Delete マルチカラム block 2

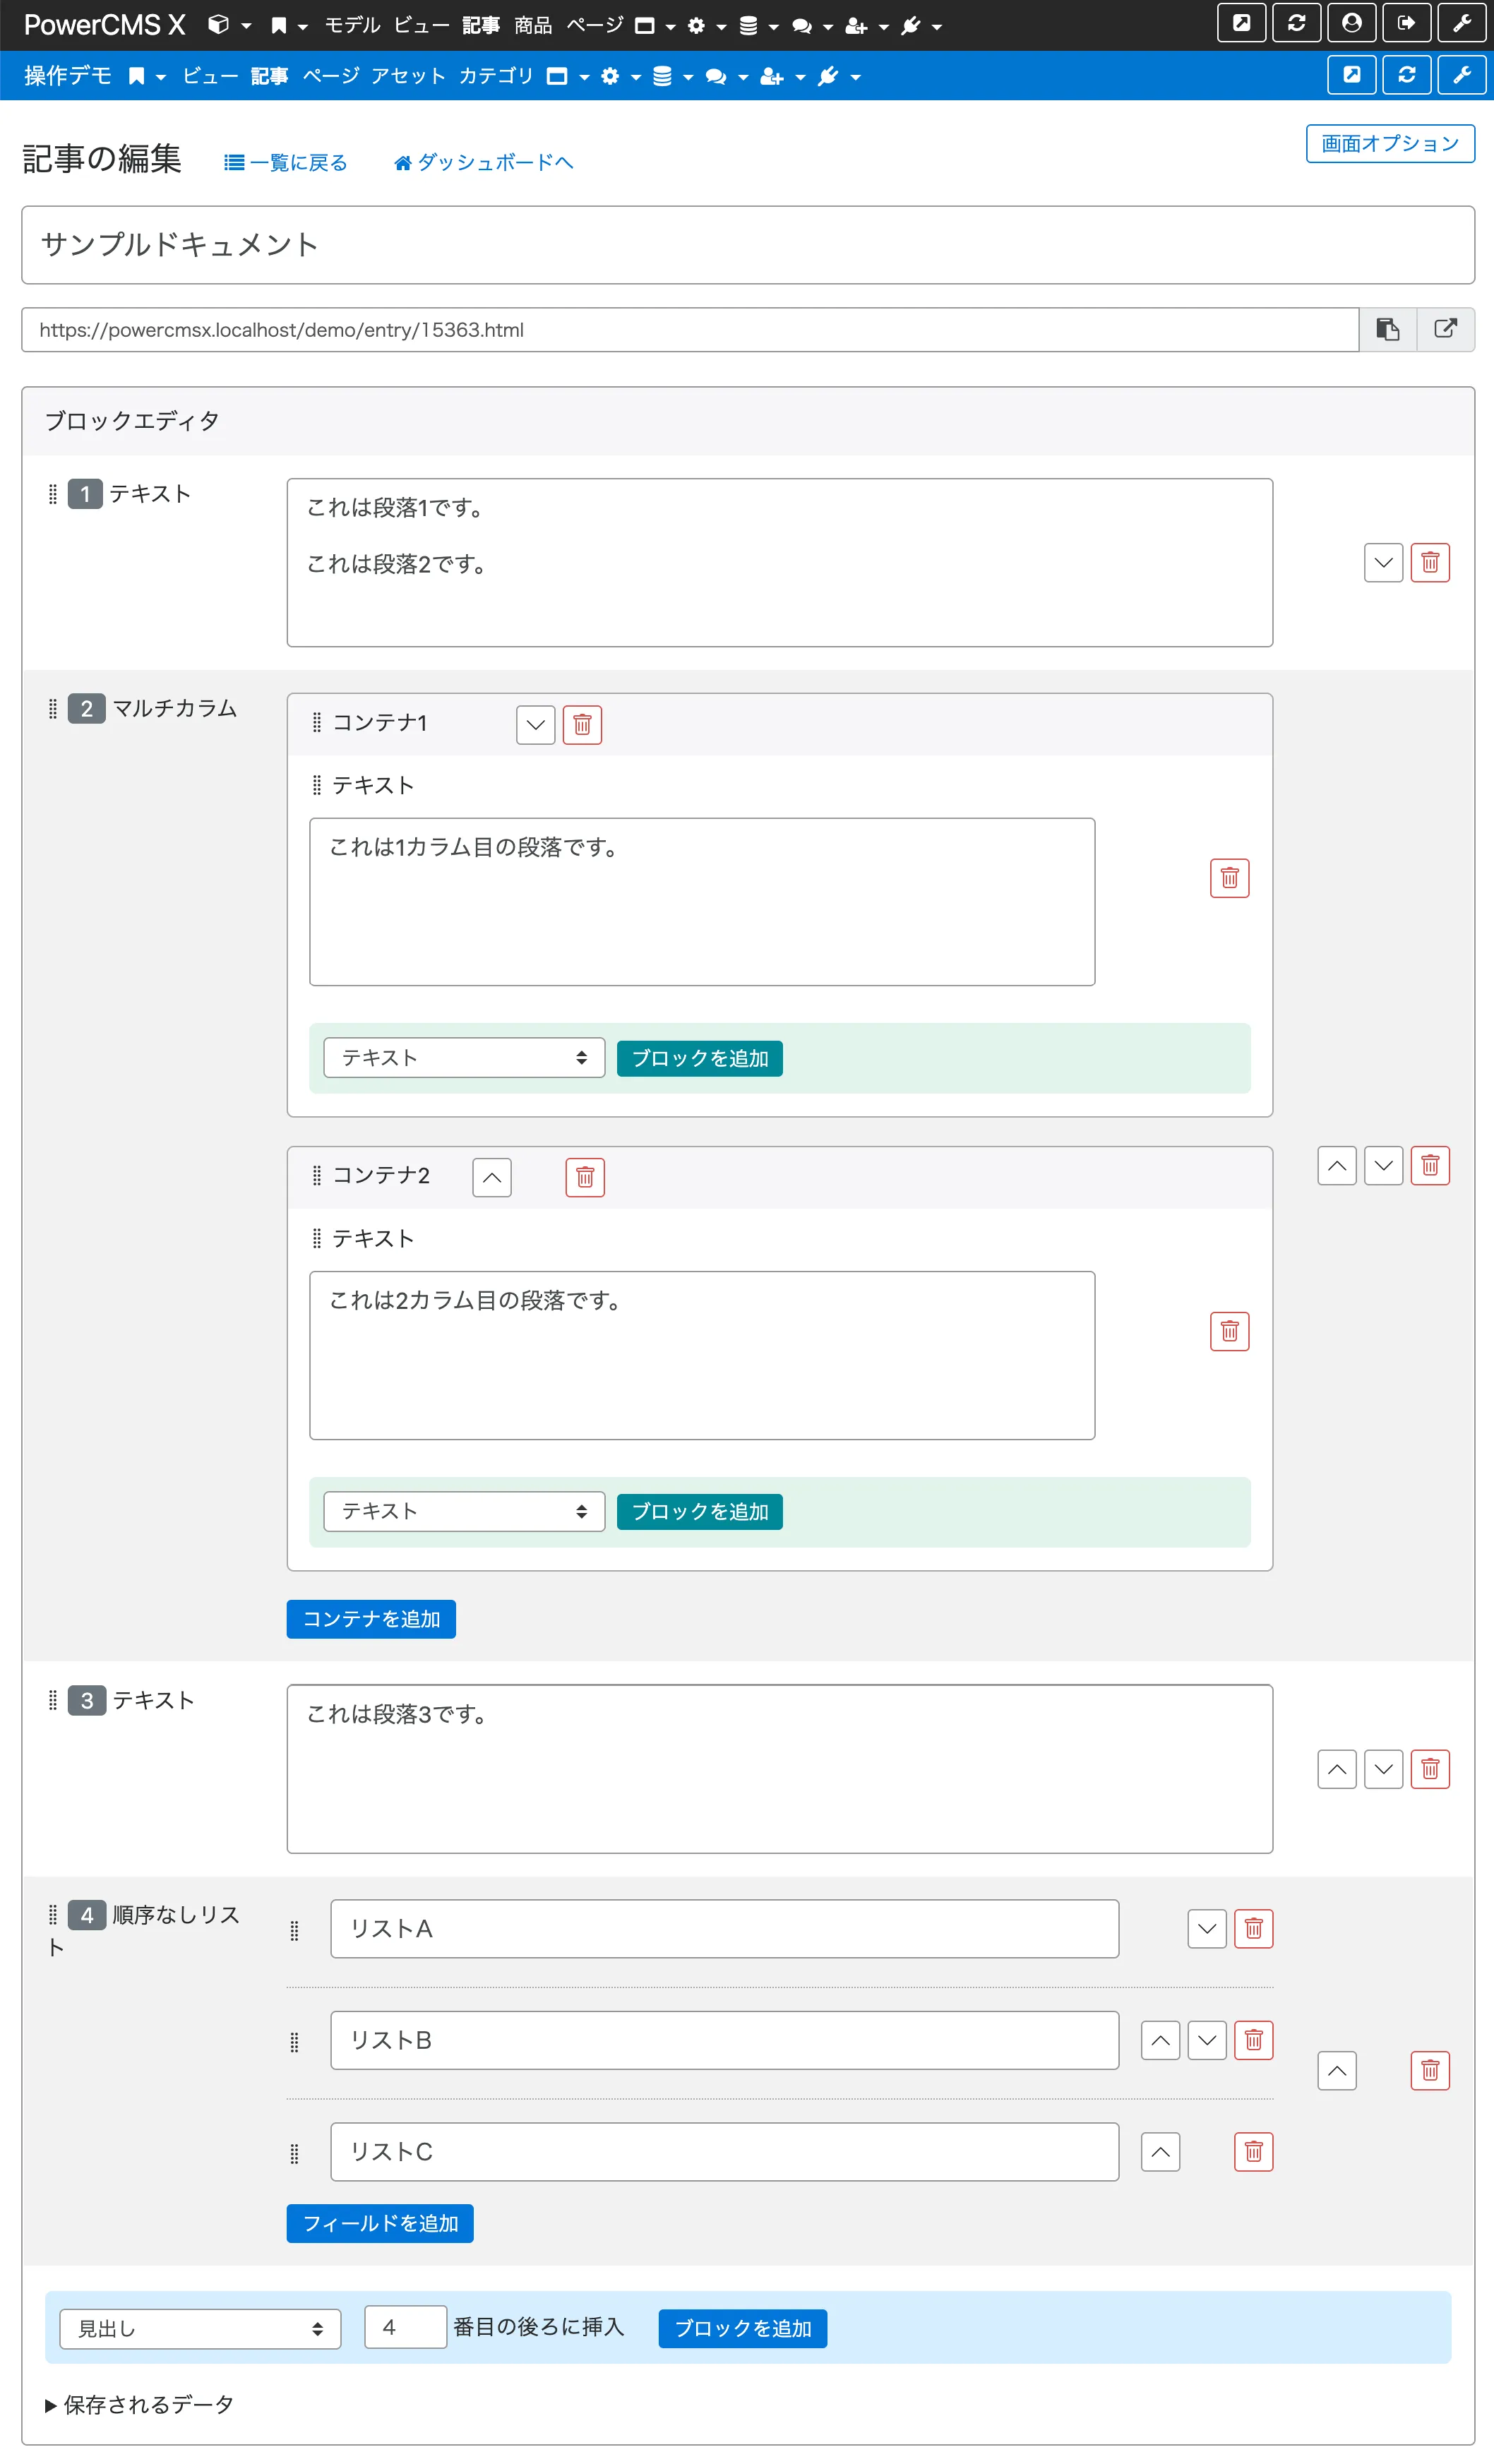[x=1430, y=1165]
